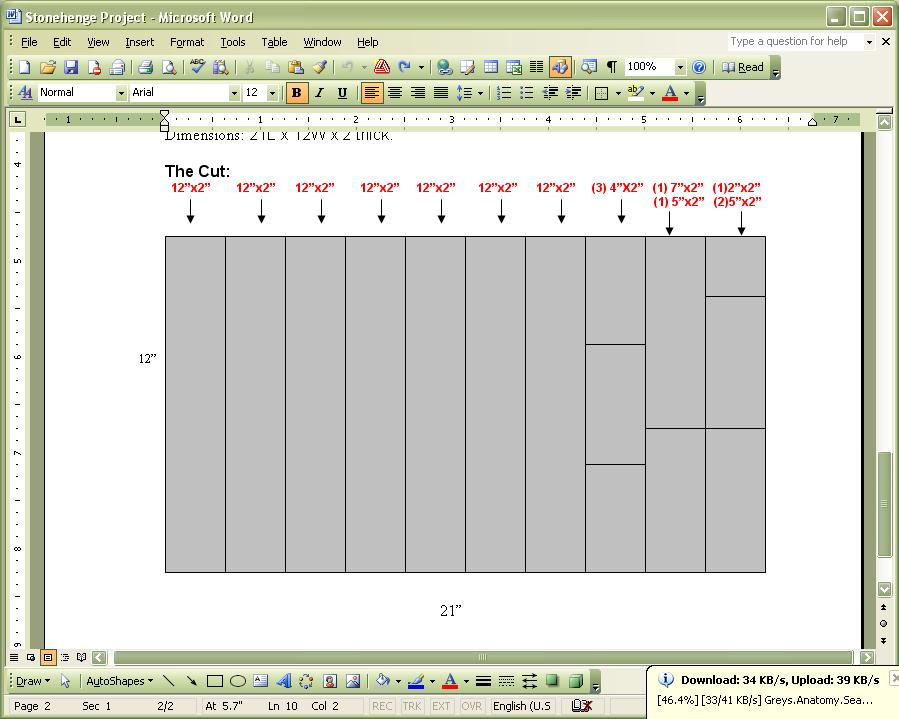The width and height of the screenshot is (899, 719).
Task: Expand the Arial font name dropdown
Action: tap(235, 93)
